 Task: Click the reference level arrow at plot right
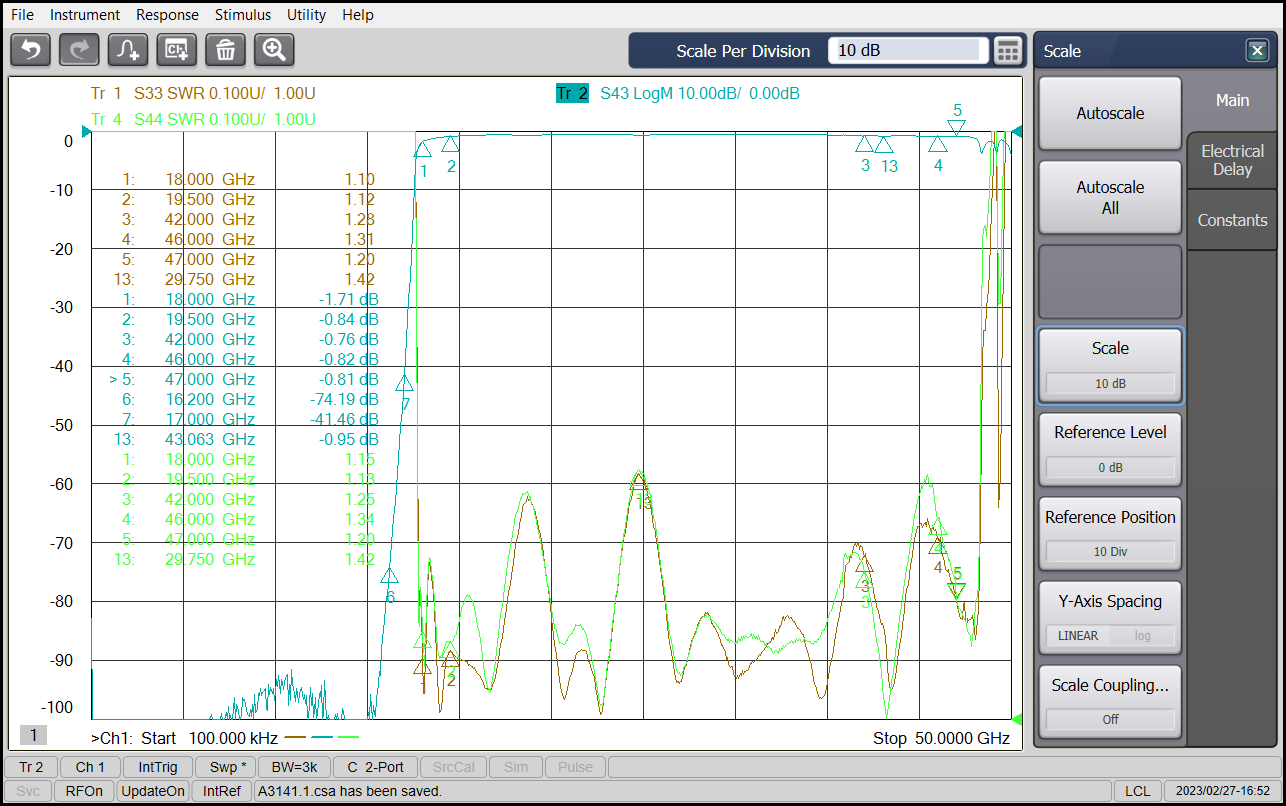(1017, 132)
